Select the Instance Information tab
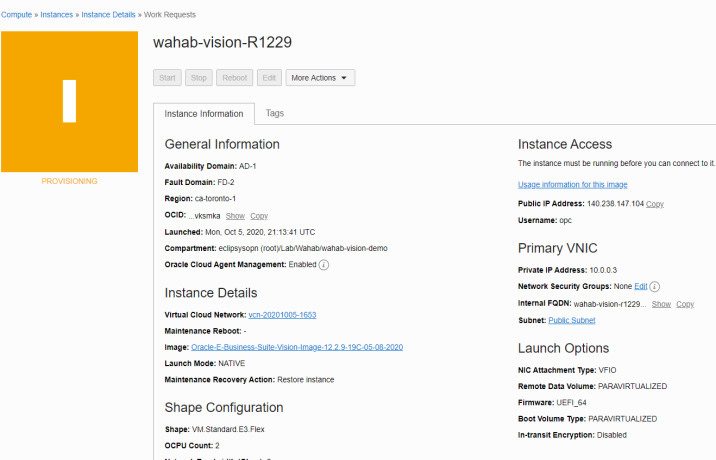 [x=203, y=114]
